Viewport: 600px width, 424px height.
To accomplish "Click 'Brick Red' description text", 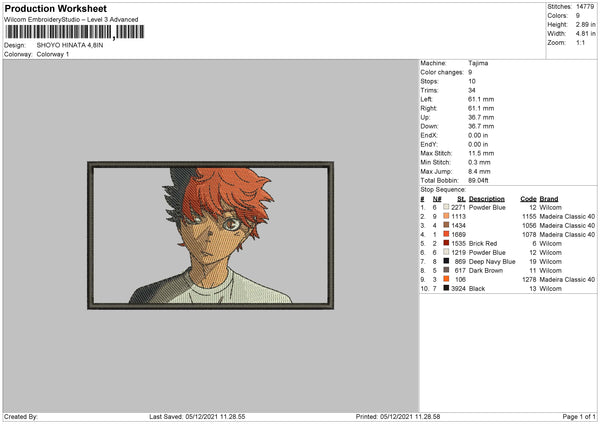I will 483,243.
